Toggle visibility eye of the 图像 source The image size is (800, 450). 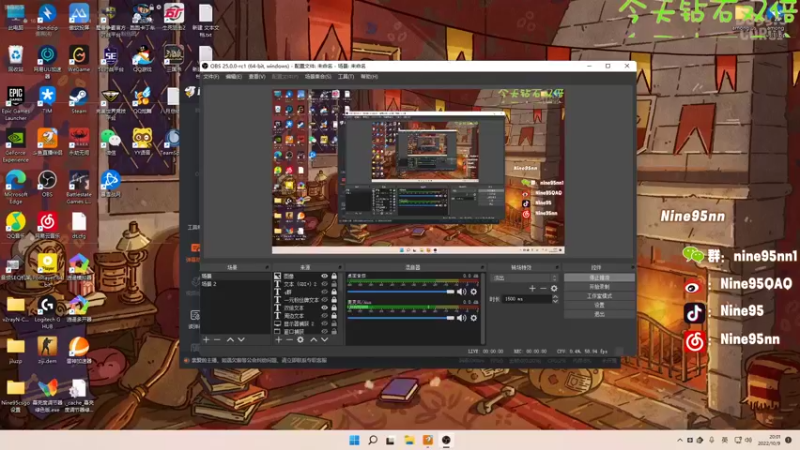click(x=324, y=276)
